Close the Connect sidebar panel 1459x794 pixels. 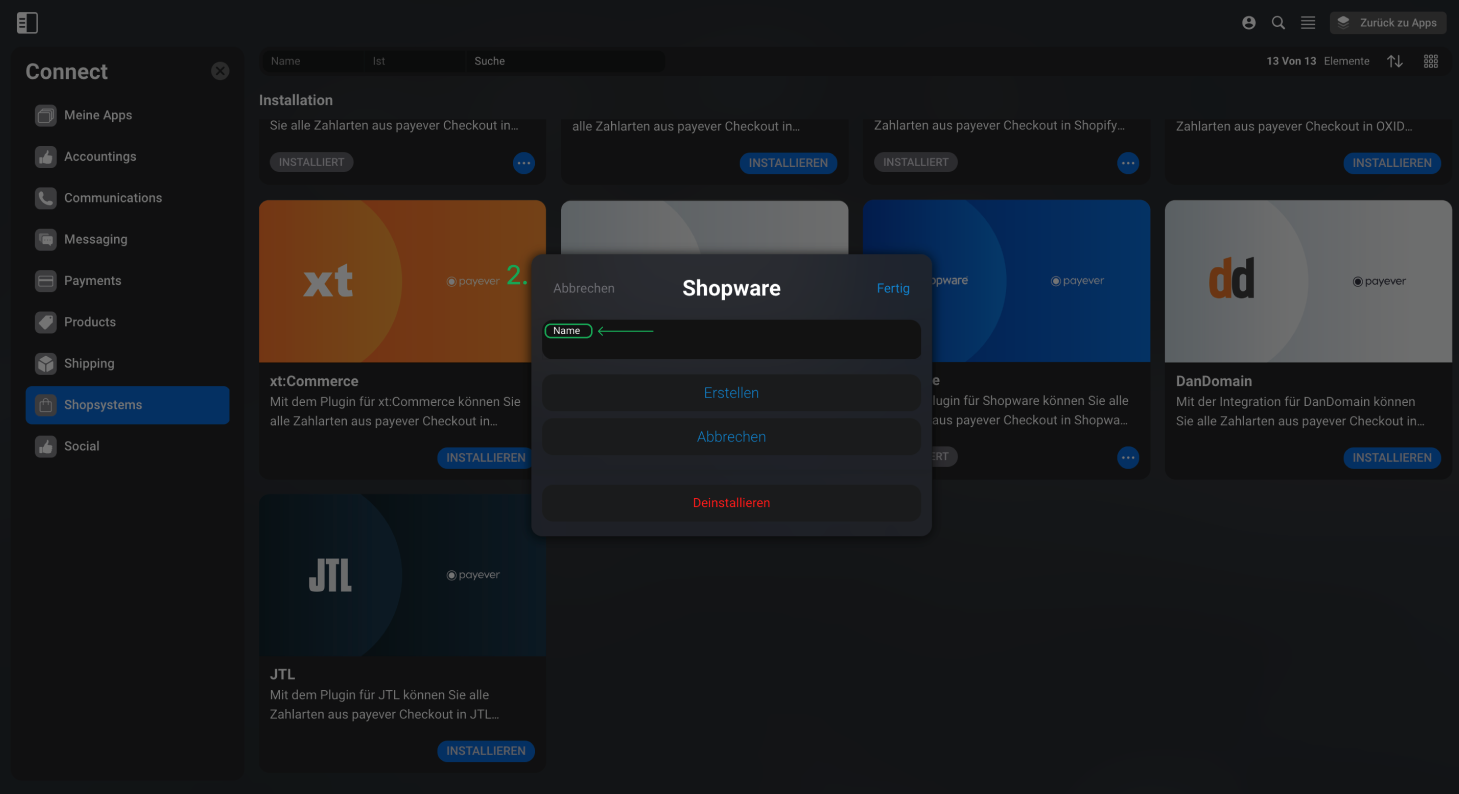[220, 71]
